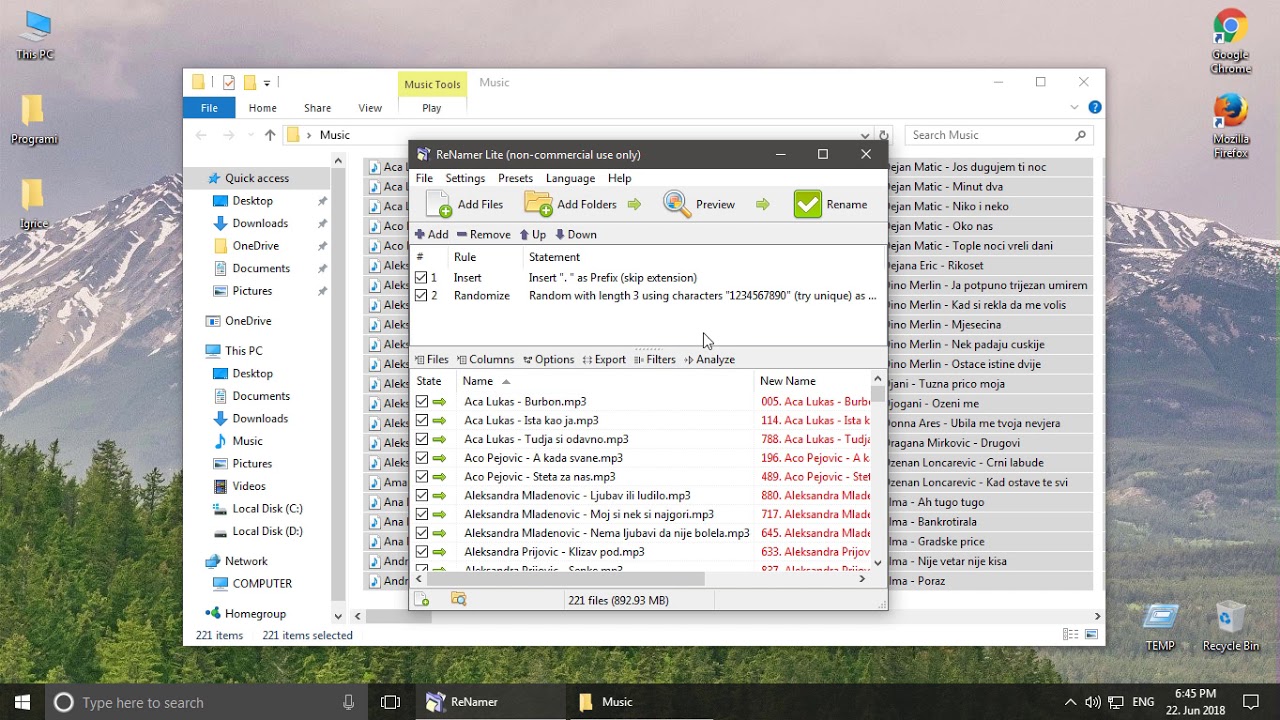Remove the selected rule
The width and height of the screenshot is (1280, 720).
point(483,234)
